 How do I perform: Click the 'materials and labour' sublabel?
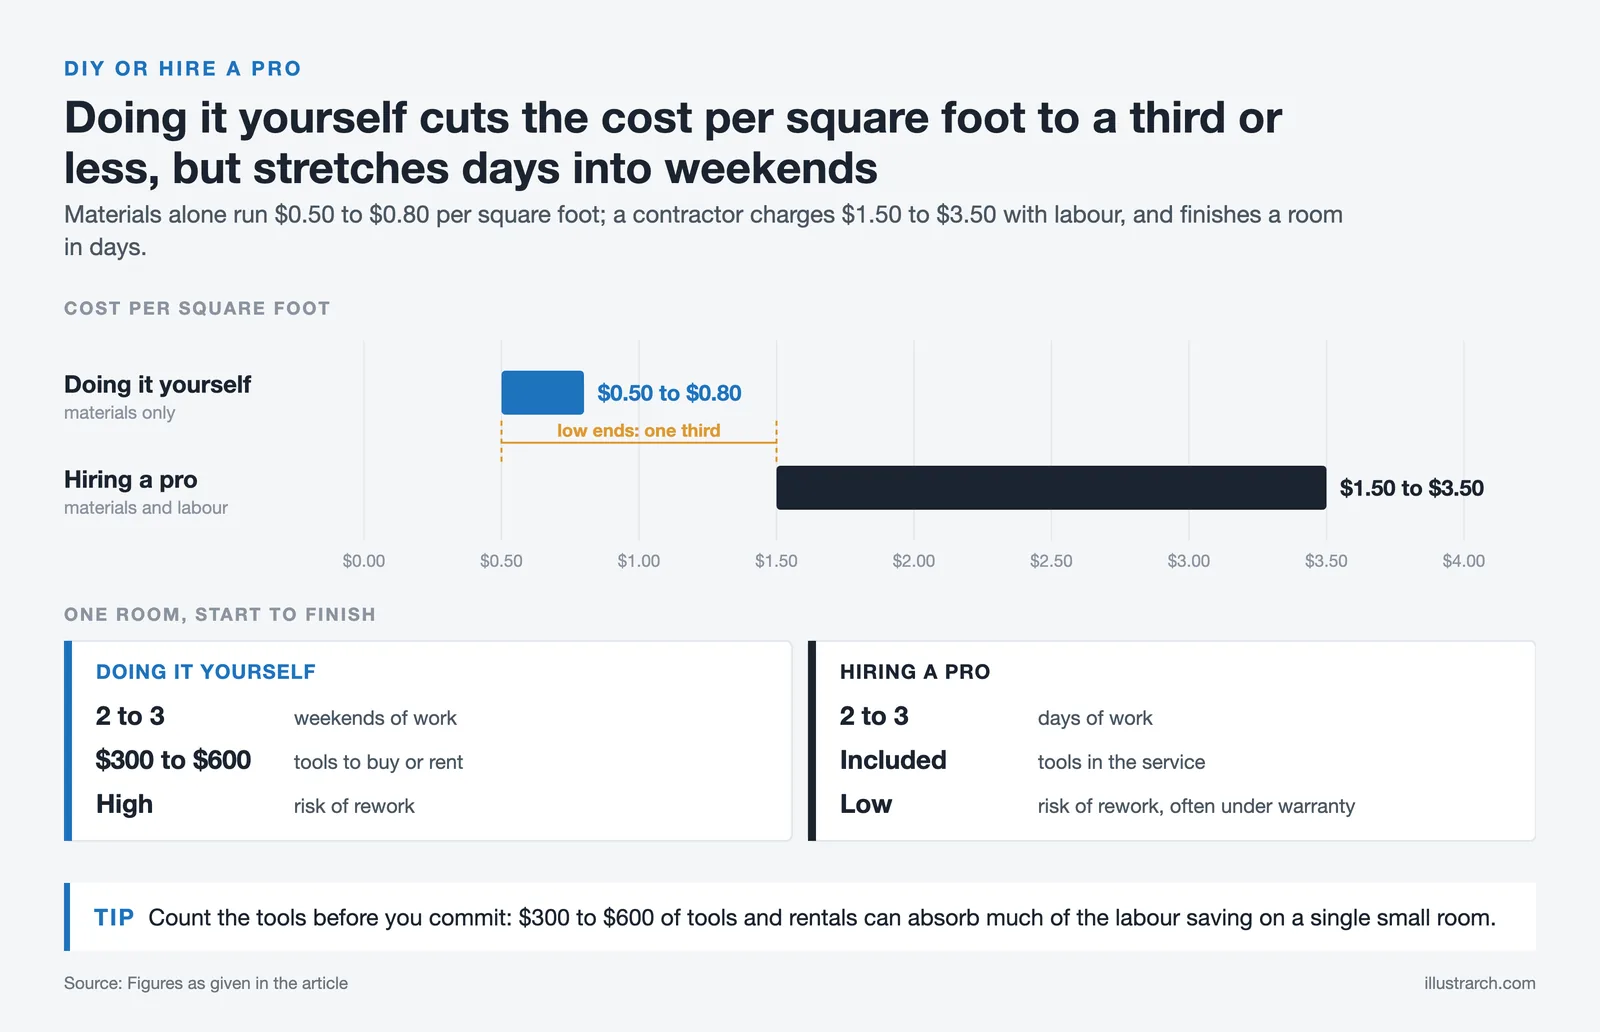pos(146,508)
